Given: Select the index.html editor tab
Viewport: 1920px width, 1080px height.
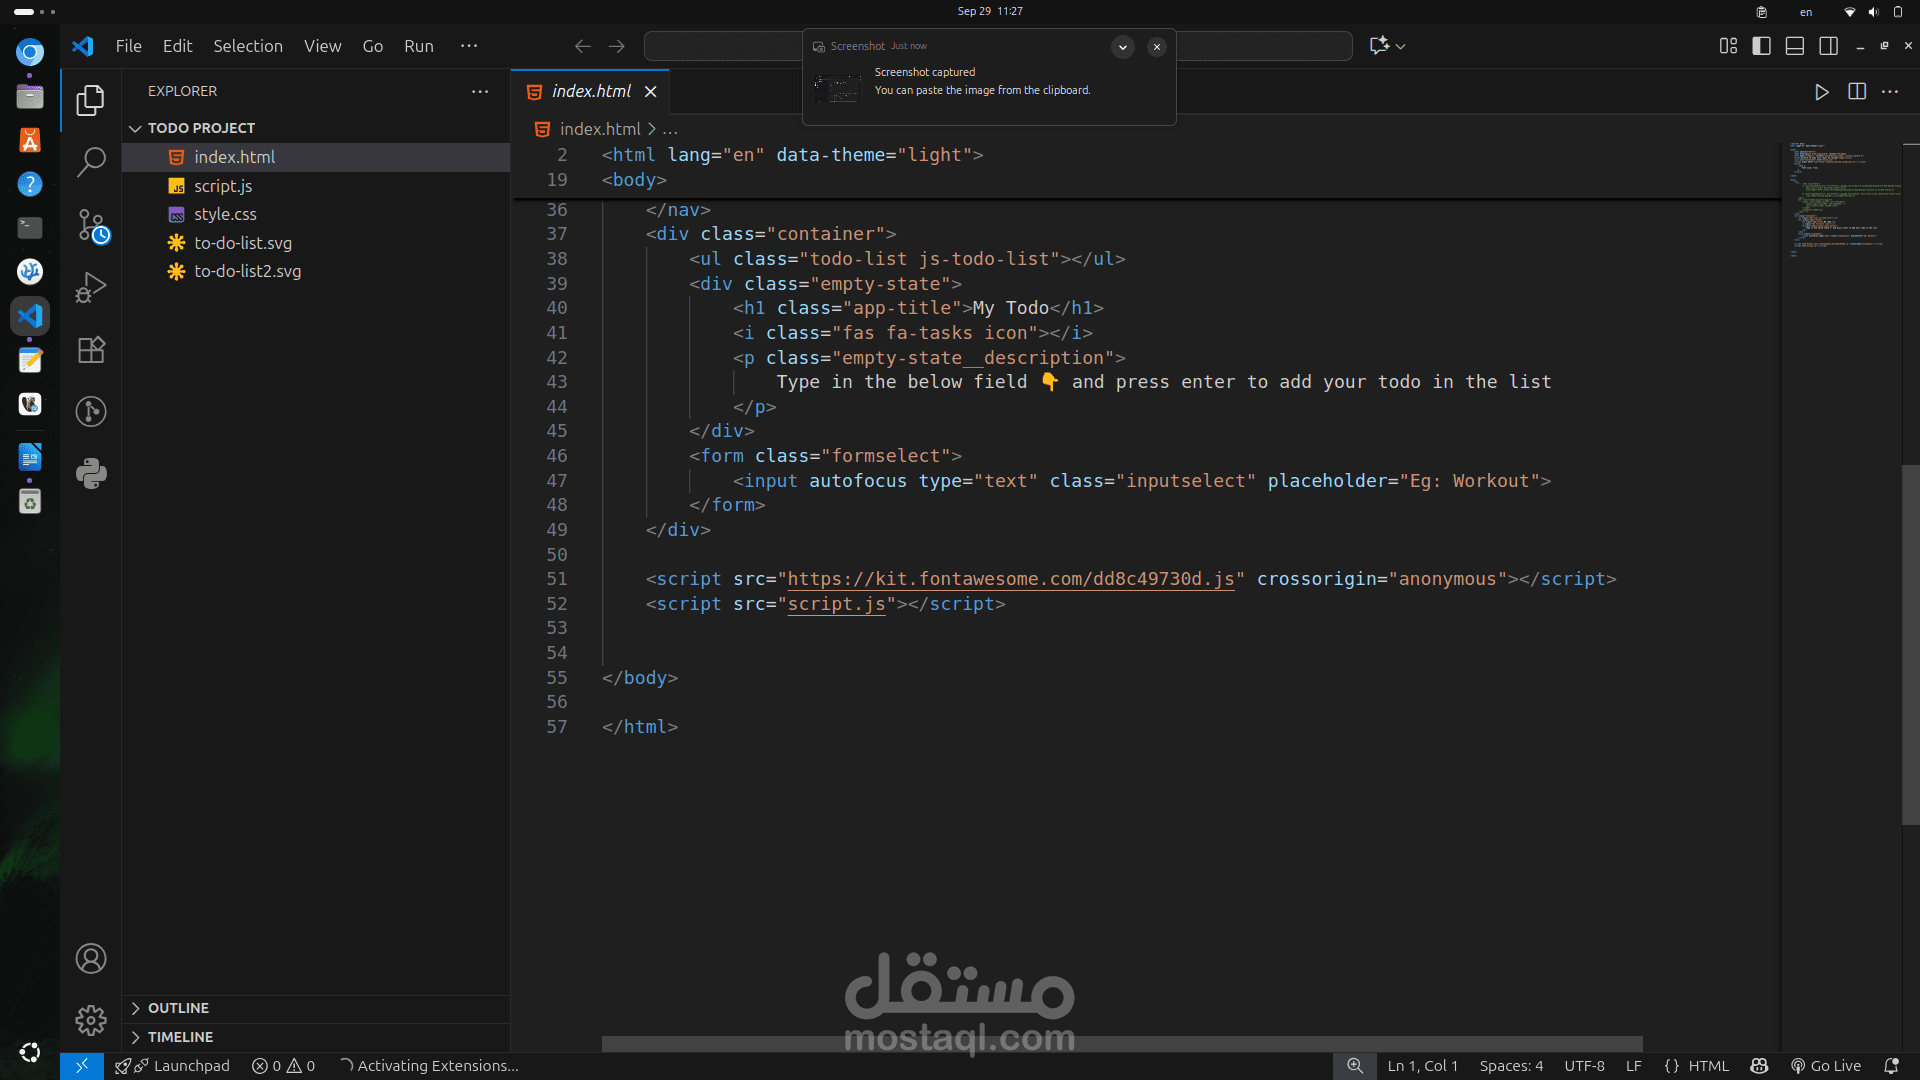Looking at the screenshot, I should tap(590, 91).
